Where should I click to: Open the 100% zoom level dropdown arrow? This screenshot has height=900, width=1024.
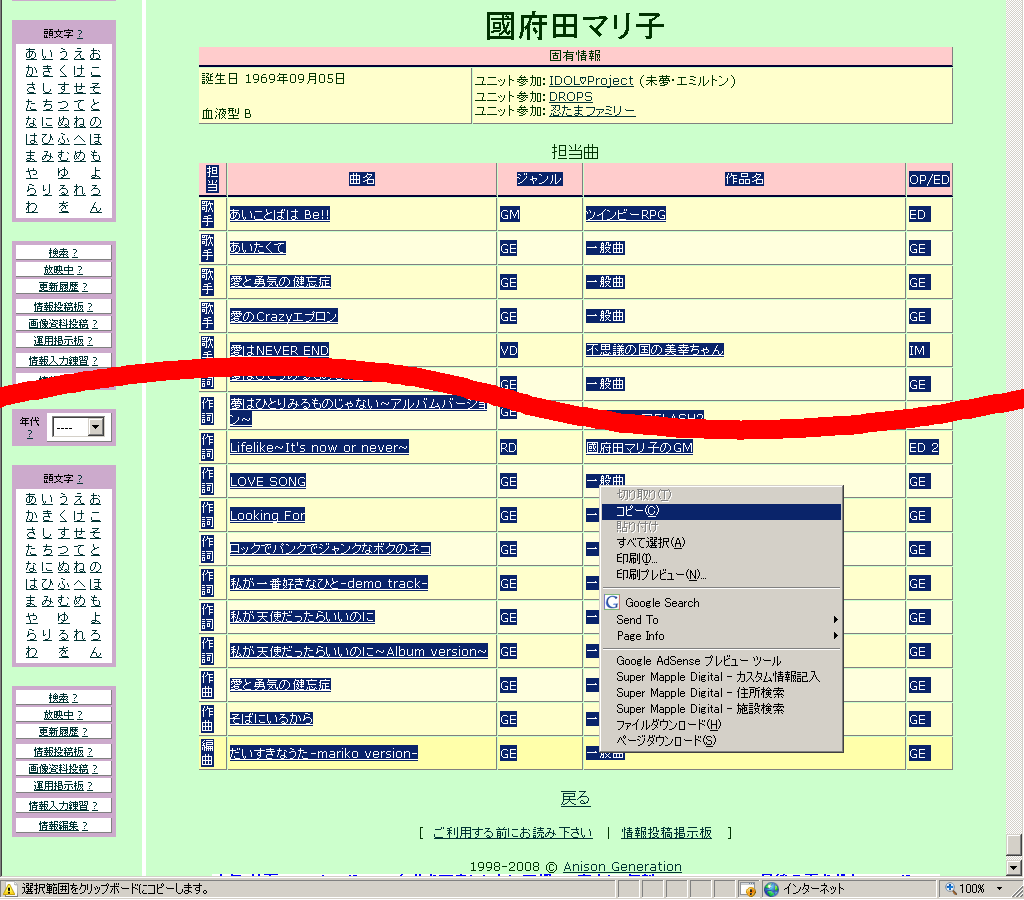coord(1000,888)
